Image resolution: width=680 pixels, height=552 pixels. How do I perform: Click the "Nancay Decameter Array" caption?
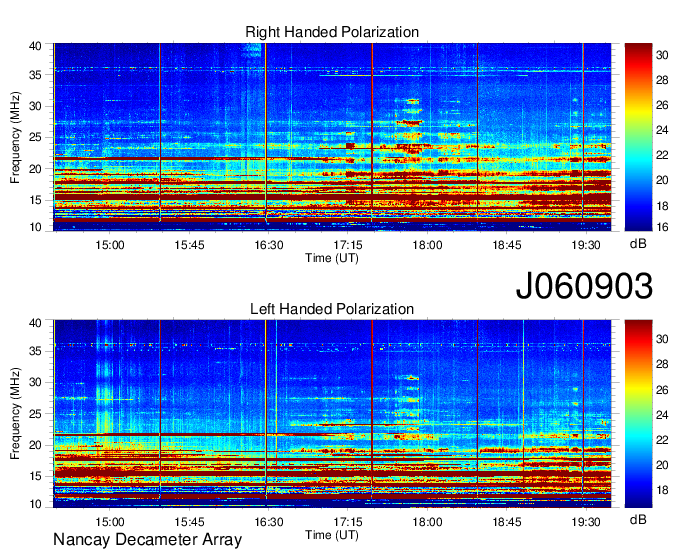coord(147,539)
